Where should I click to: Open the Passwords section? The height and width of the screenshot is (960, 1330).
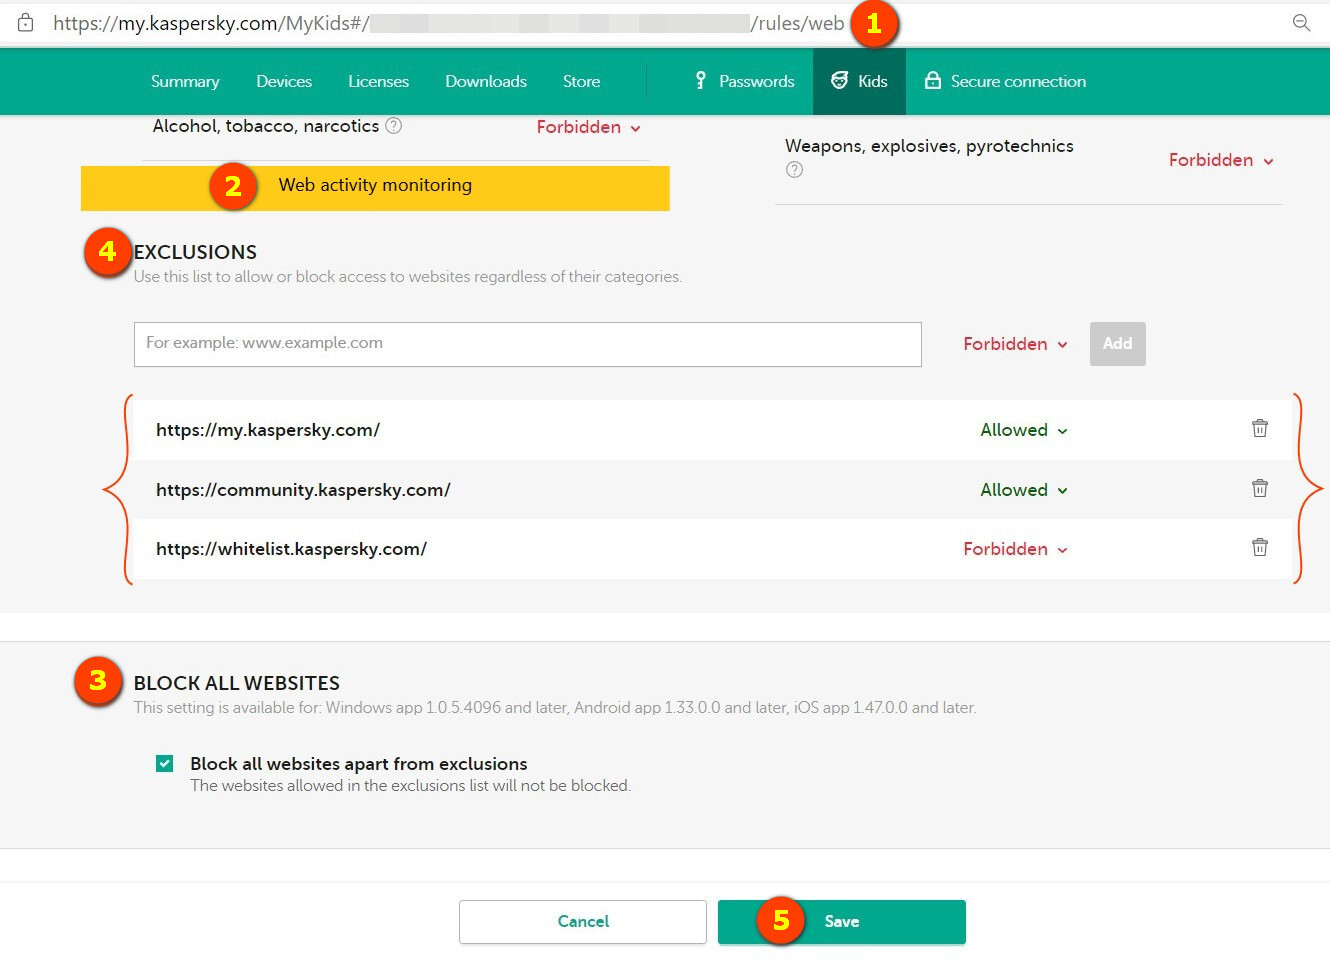tap(745, 82)
